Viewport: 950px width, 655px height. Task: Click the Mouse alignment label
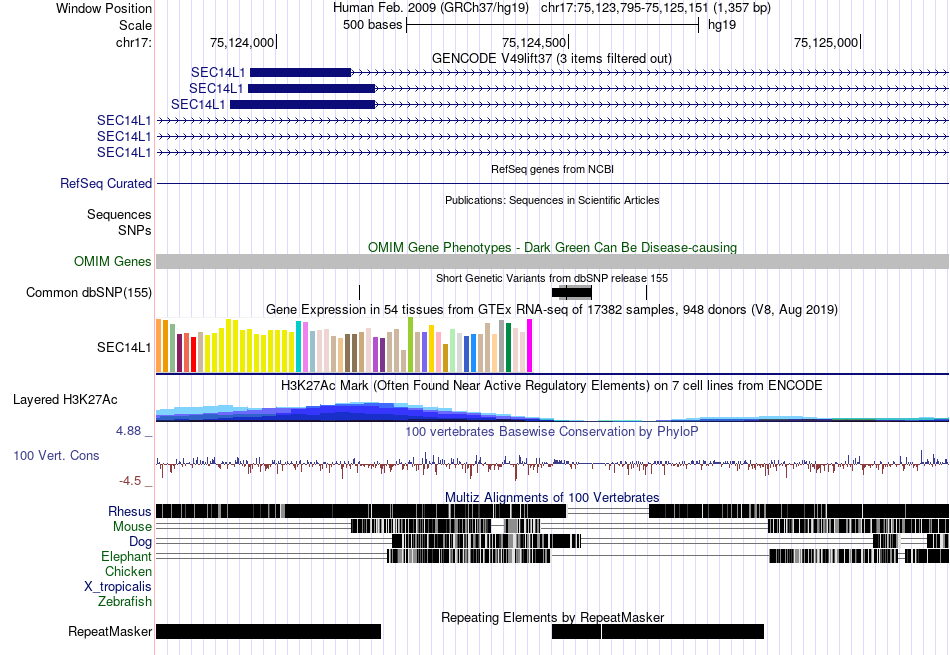132,527
